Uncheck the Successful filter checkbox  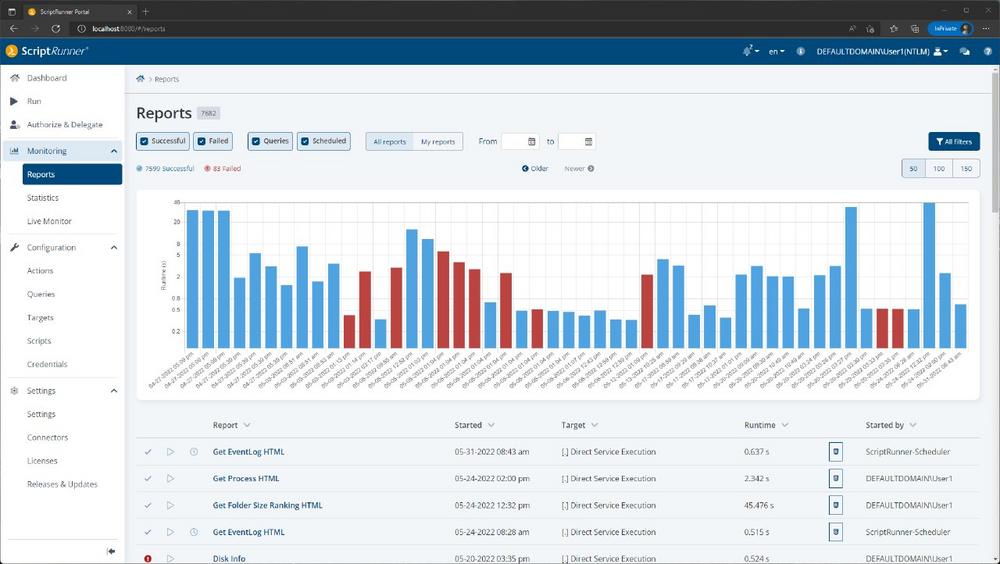click(x=145, y=142)
